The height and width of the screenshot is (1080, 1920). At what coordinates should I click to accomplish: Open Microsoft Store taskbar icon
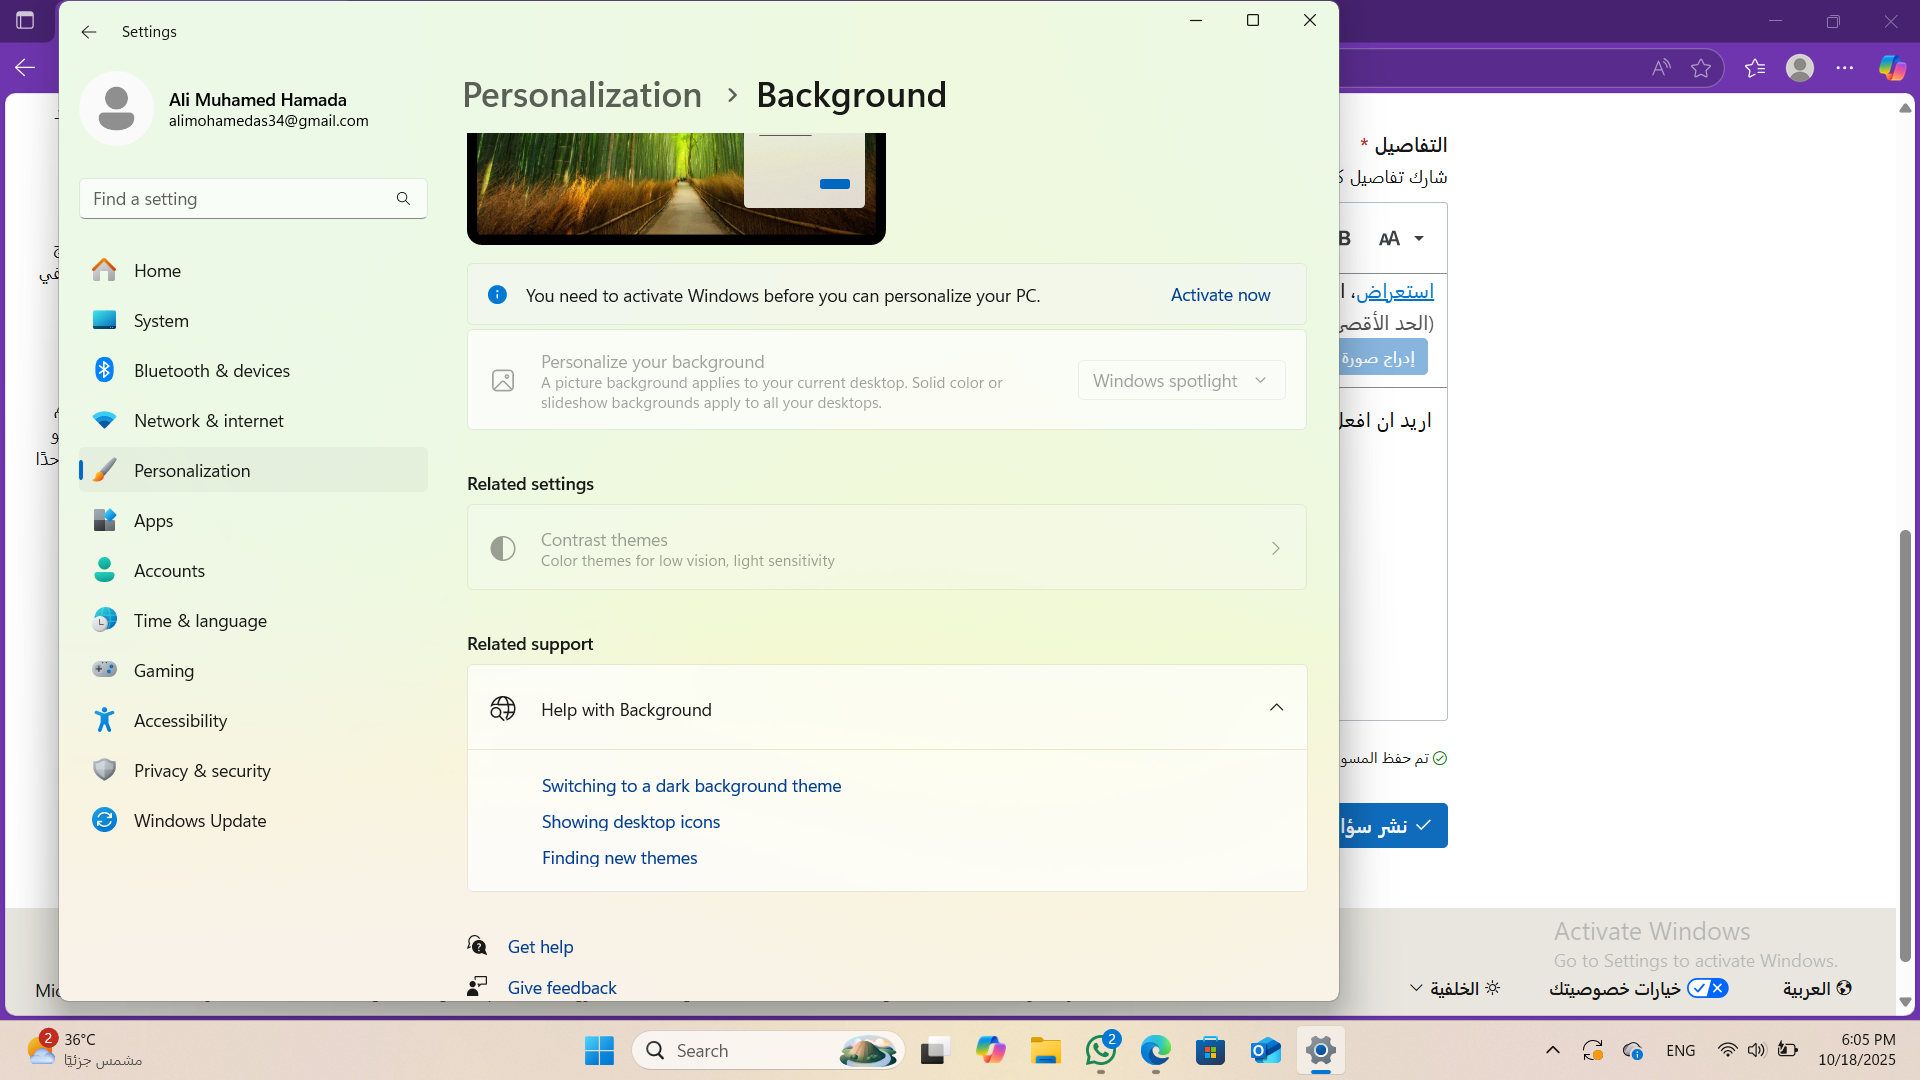[x=1210, y=1051]
